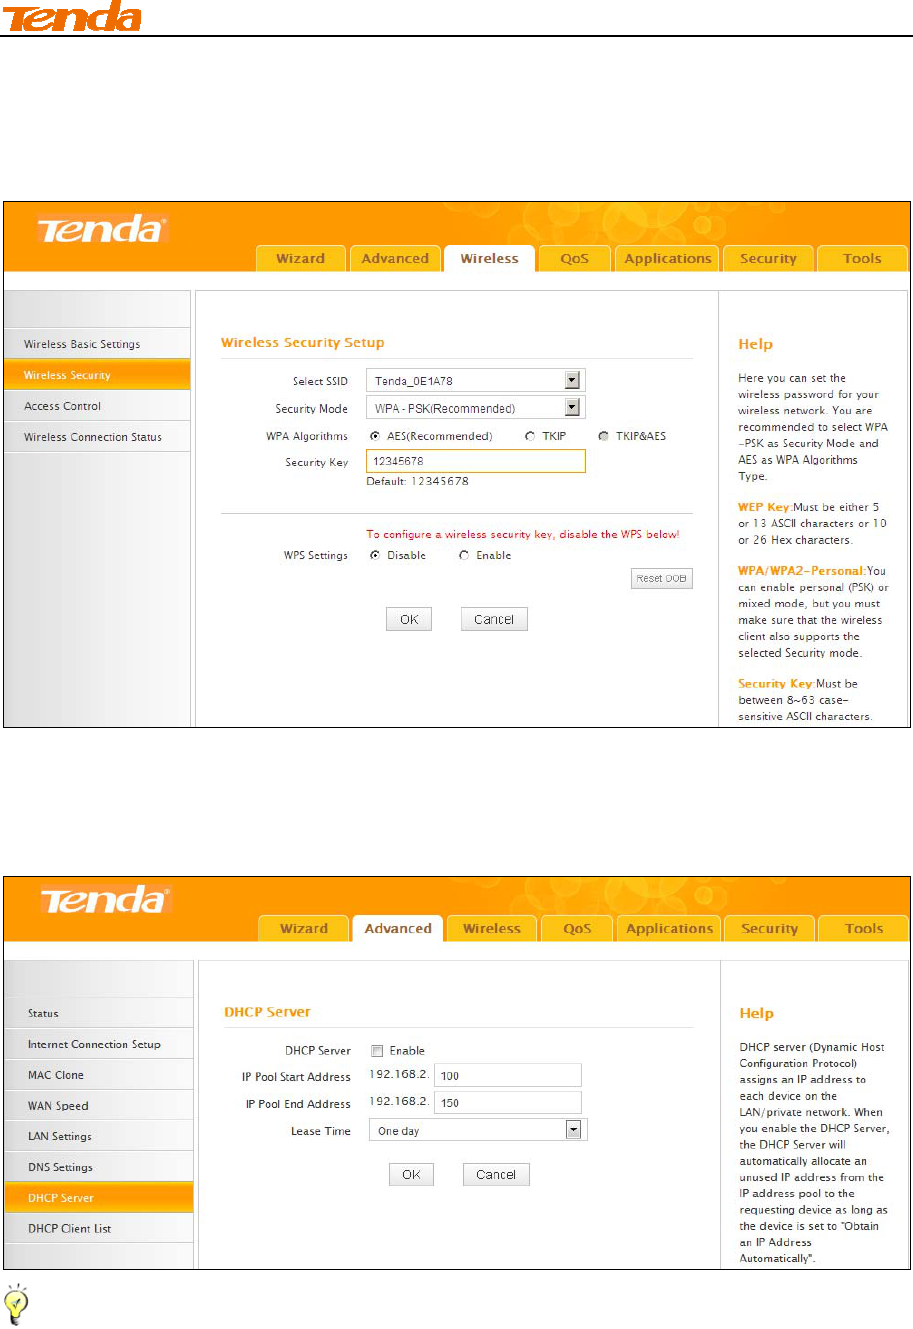Image resolution: width=913 pixels, height=1329 pixels.
Task: Open Applications tab in Wireless Security panel
Action: click(668, 258)
